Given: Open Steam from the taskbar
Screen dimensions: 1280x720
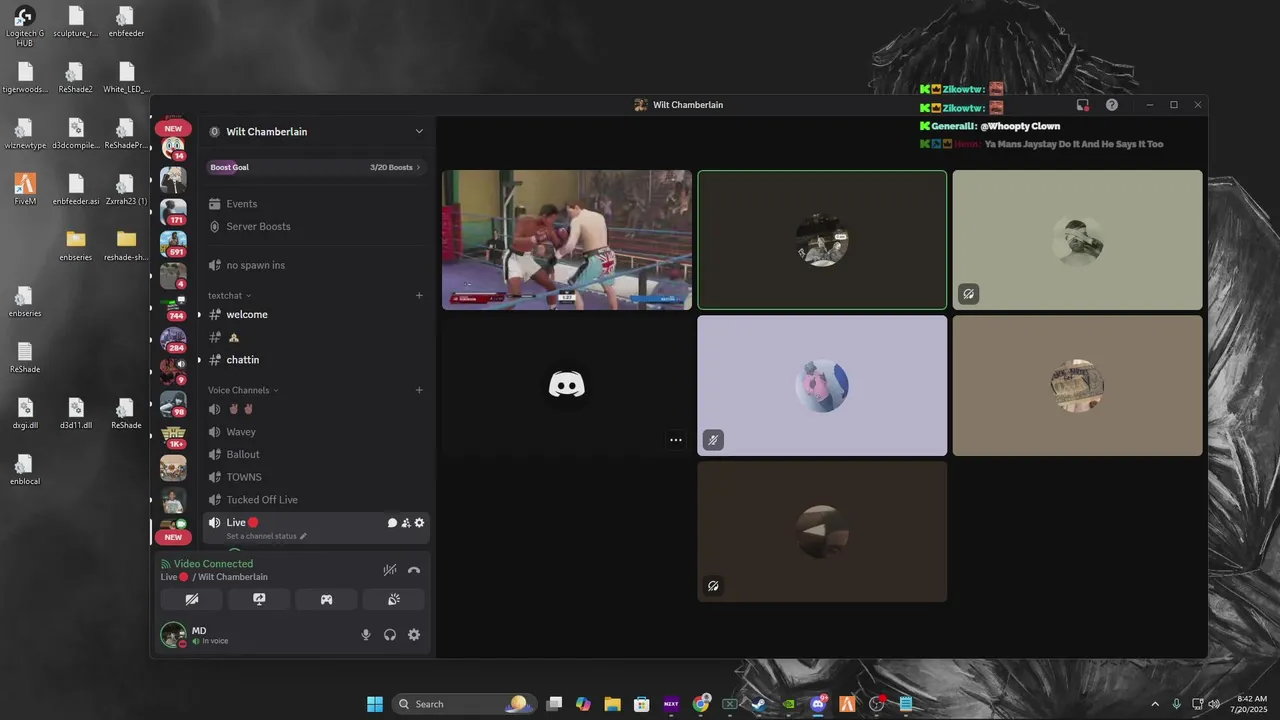Looking at the screenshot, I should pyautogui.click(x=759, y=704).
